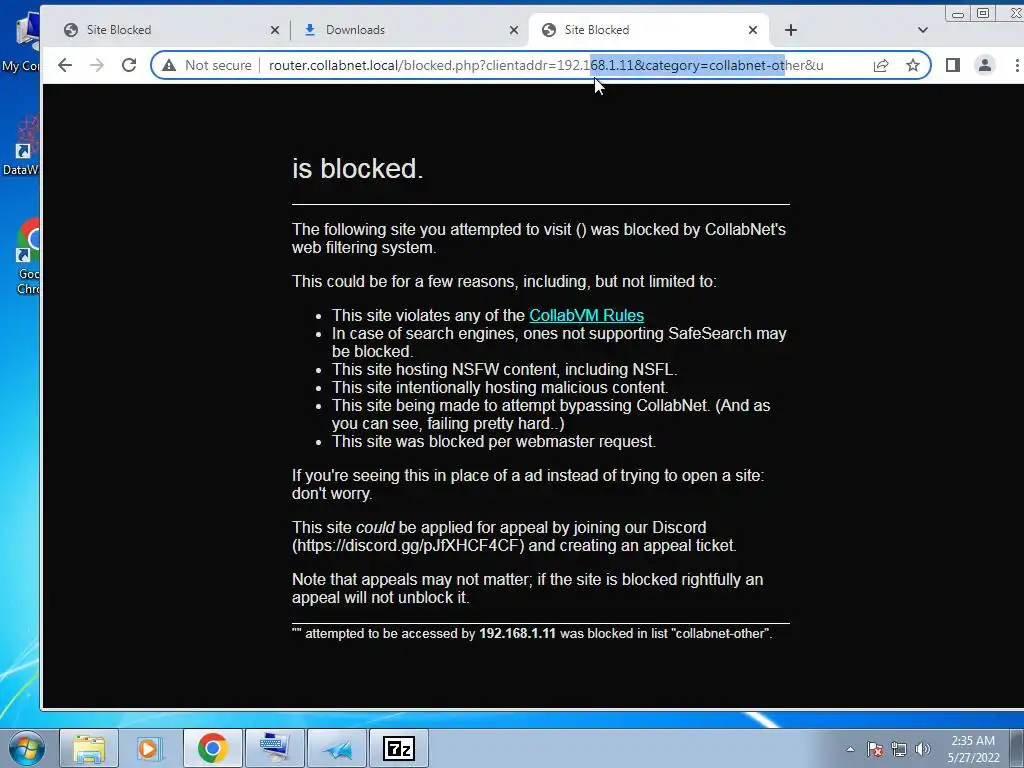Close the first Site Blocked tab
Screen dimensions: 1024x768
tap(275, 30)
